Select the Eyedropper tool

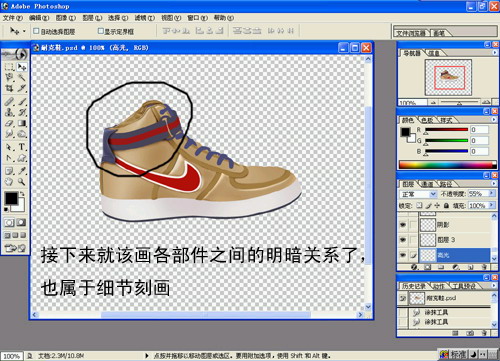[22, 171]
